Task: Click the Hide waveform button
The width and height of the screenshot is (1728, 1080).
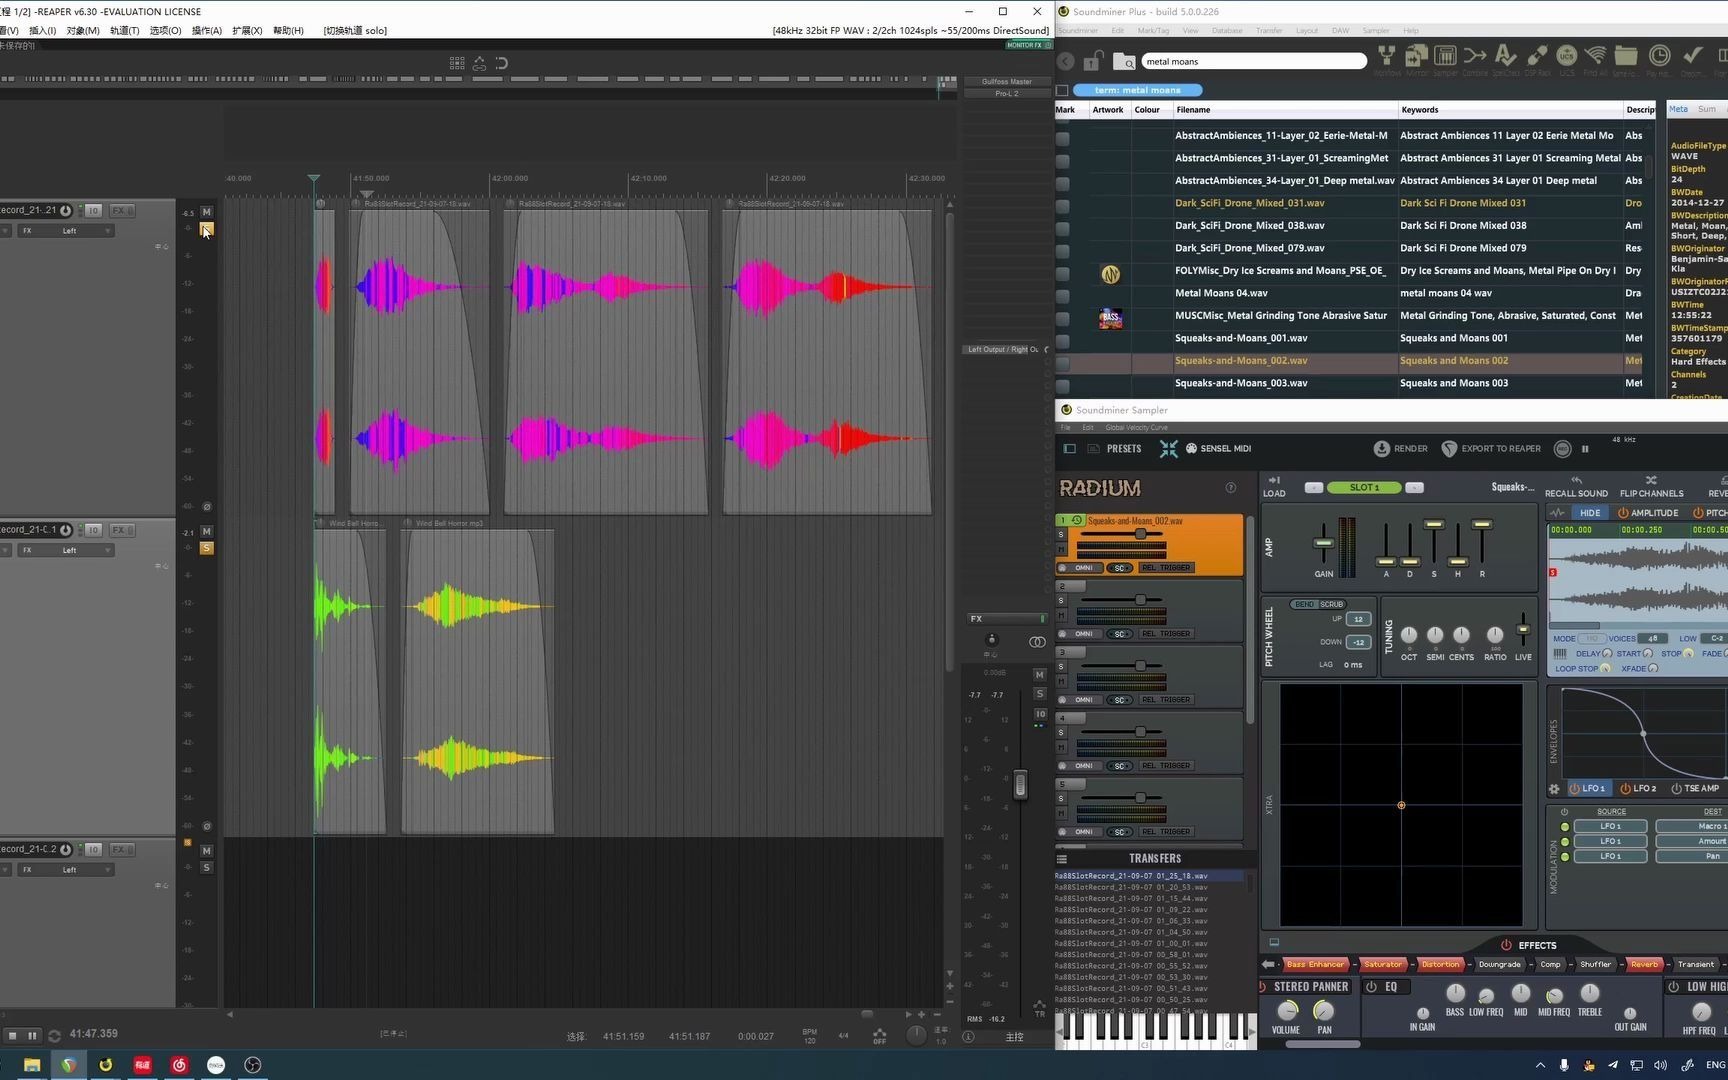Action: [1590, 513]
